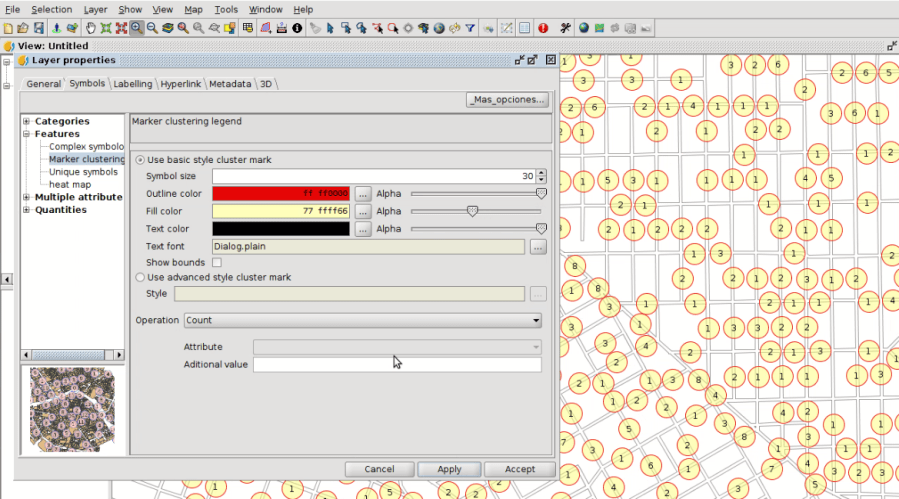Expand the Categories tree node
This screenshot has height=499, width=899.
point(26,122)
